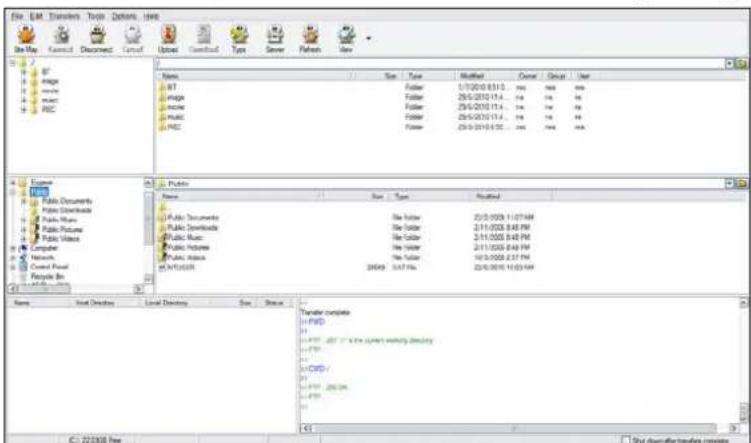Open the remote path dropdown arrow
Image resolution: width=751 pixels, height=443 pixels.
pos(729,63)
